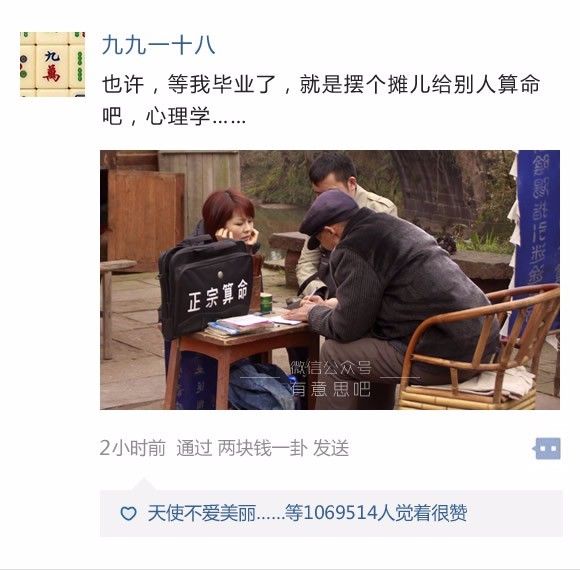This screenshot has width=580, height=570.
Task: Tap the heart icon in the likes bar
Action: (128, 513)
